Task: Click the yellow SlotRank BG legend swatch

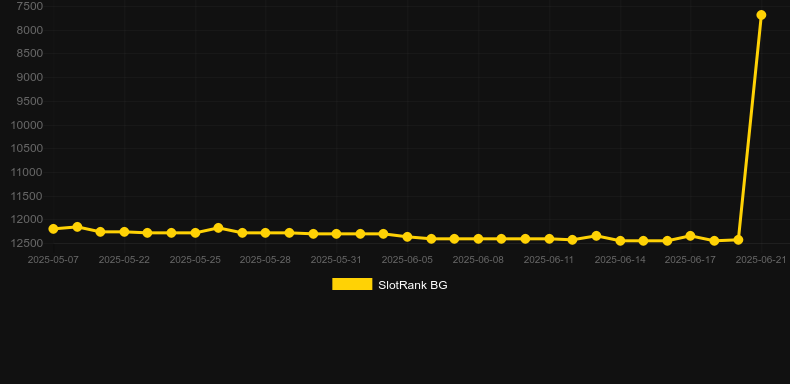Action: click(x=352, y=284)
